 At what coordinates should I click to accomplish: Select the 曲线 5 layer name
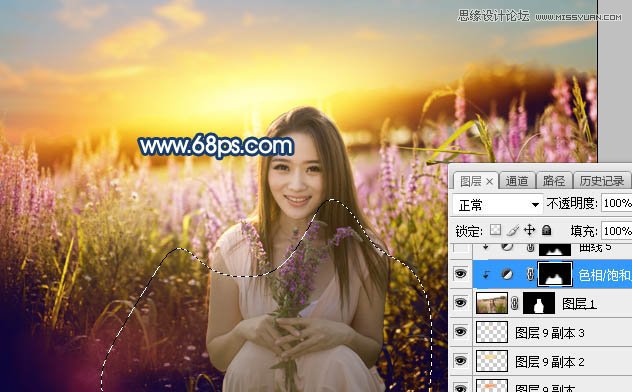pos(595,247)
